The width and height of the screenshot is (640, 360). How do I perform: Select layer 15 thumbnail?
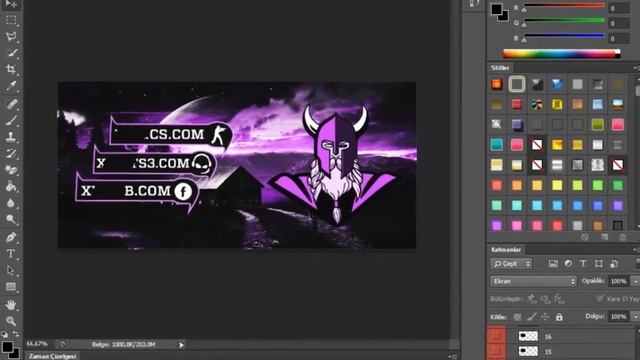click(x=528, y=351)
